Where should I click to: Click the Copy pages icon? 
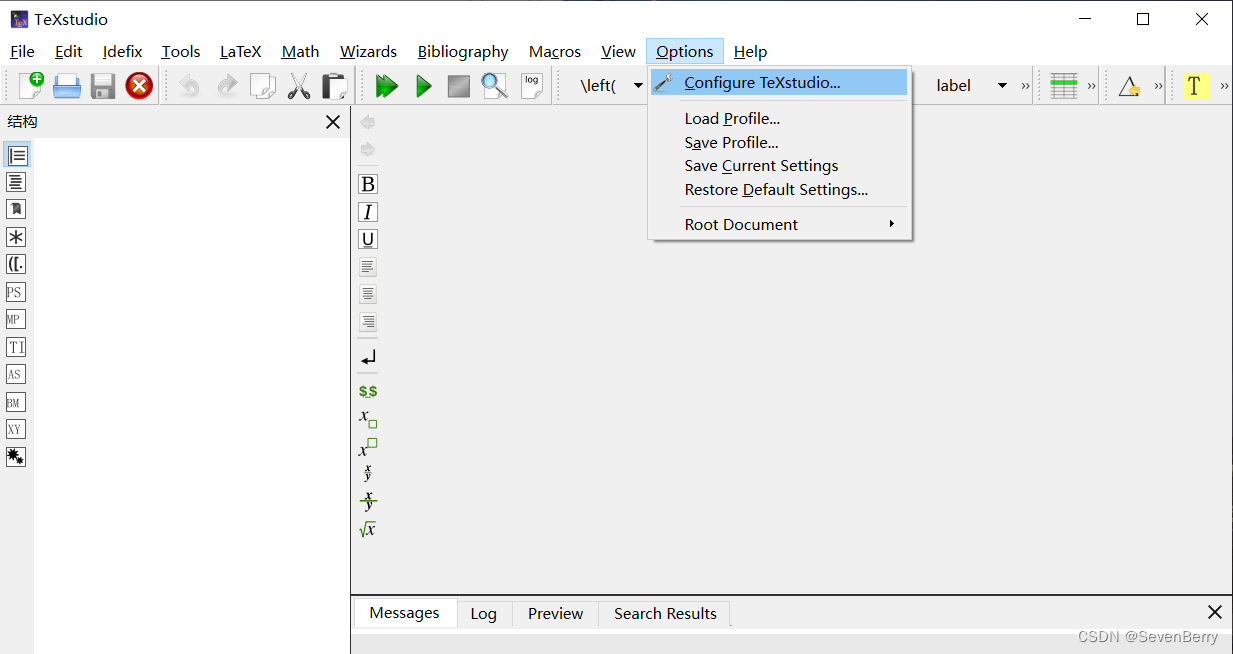click(x=262, y=86)
